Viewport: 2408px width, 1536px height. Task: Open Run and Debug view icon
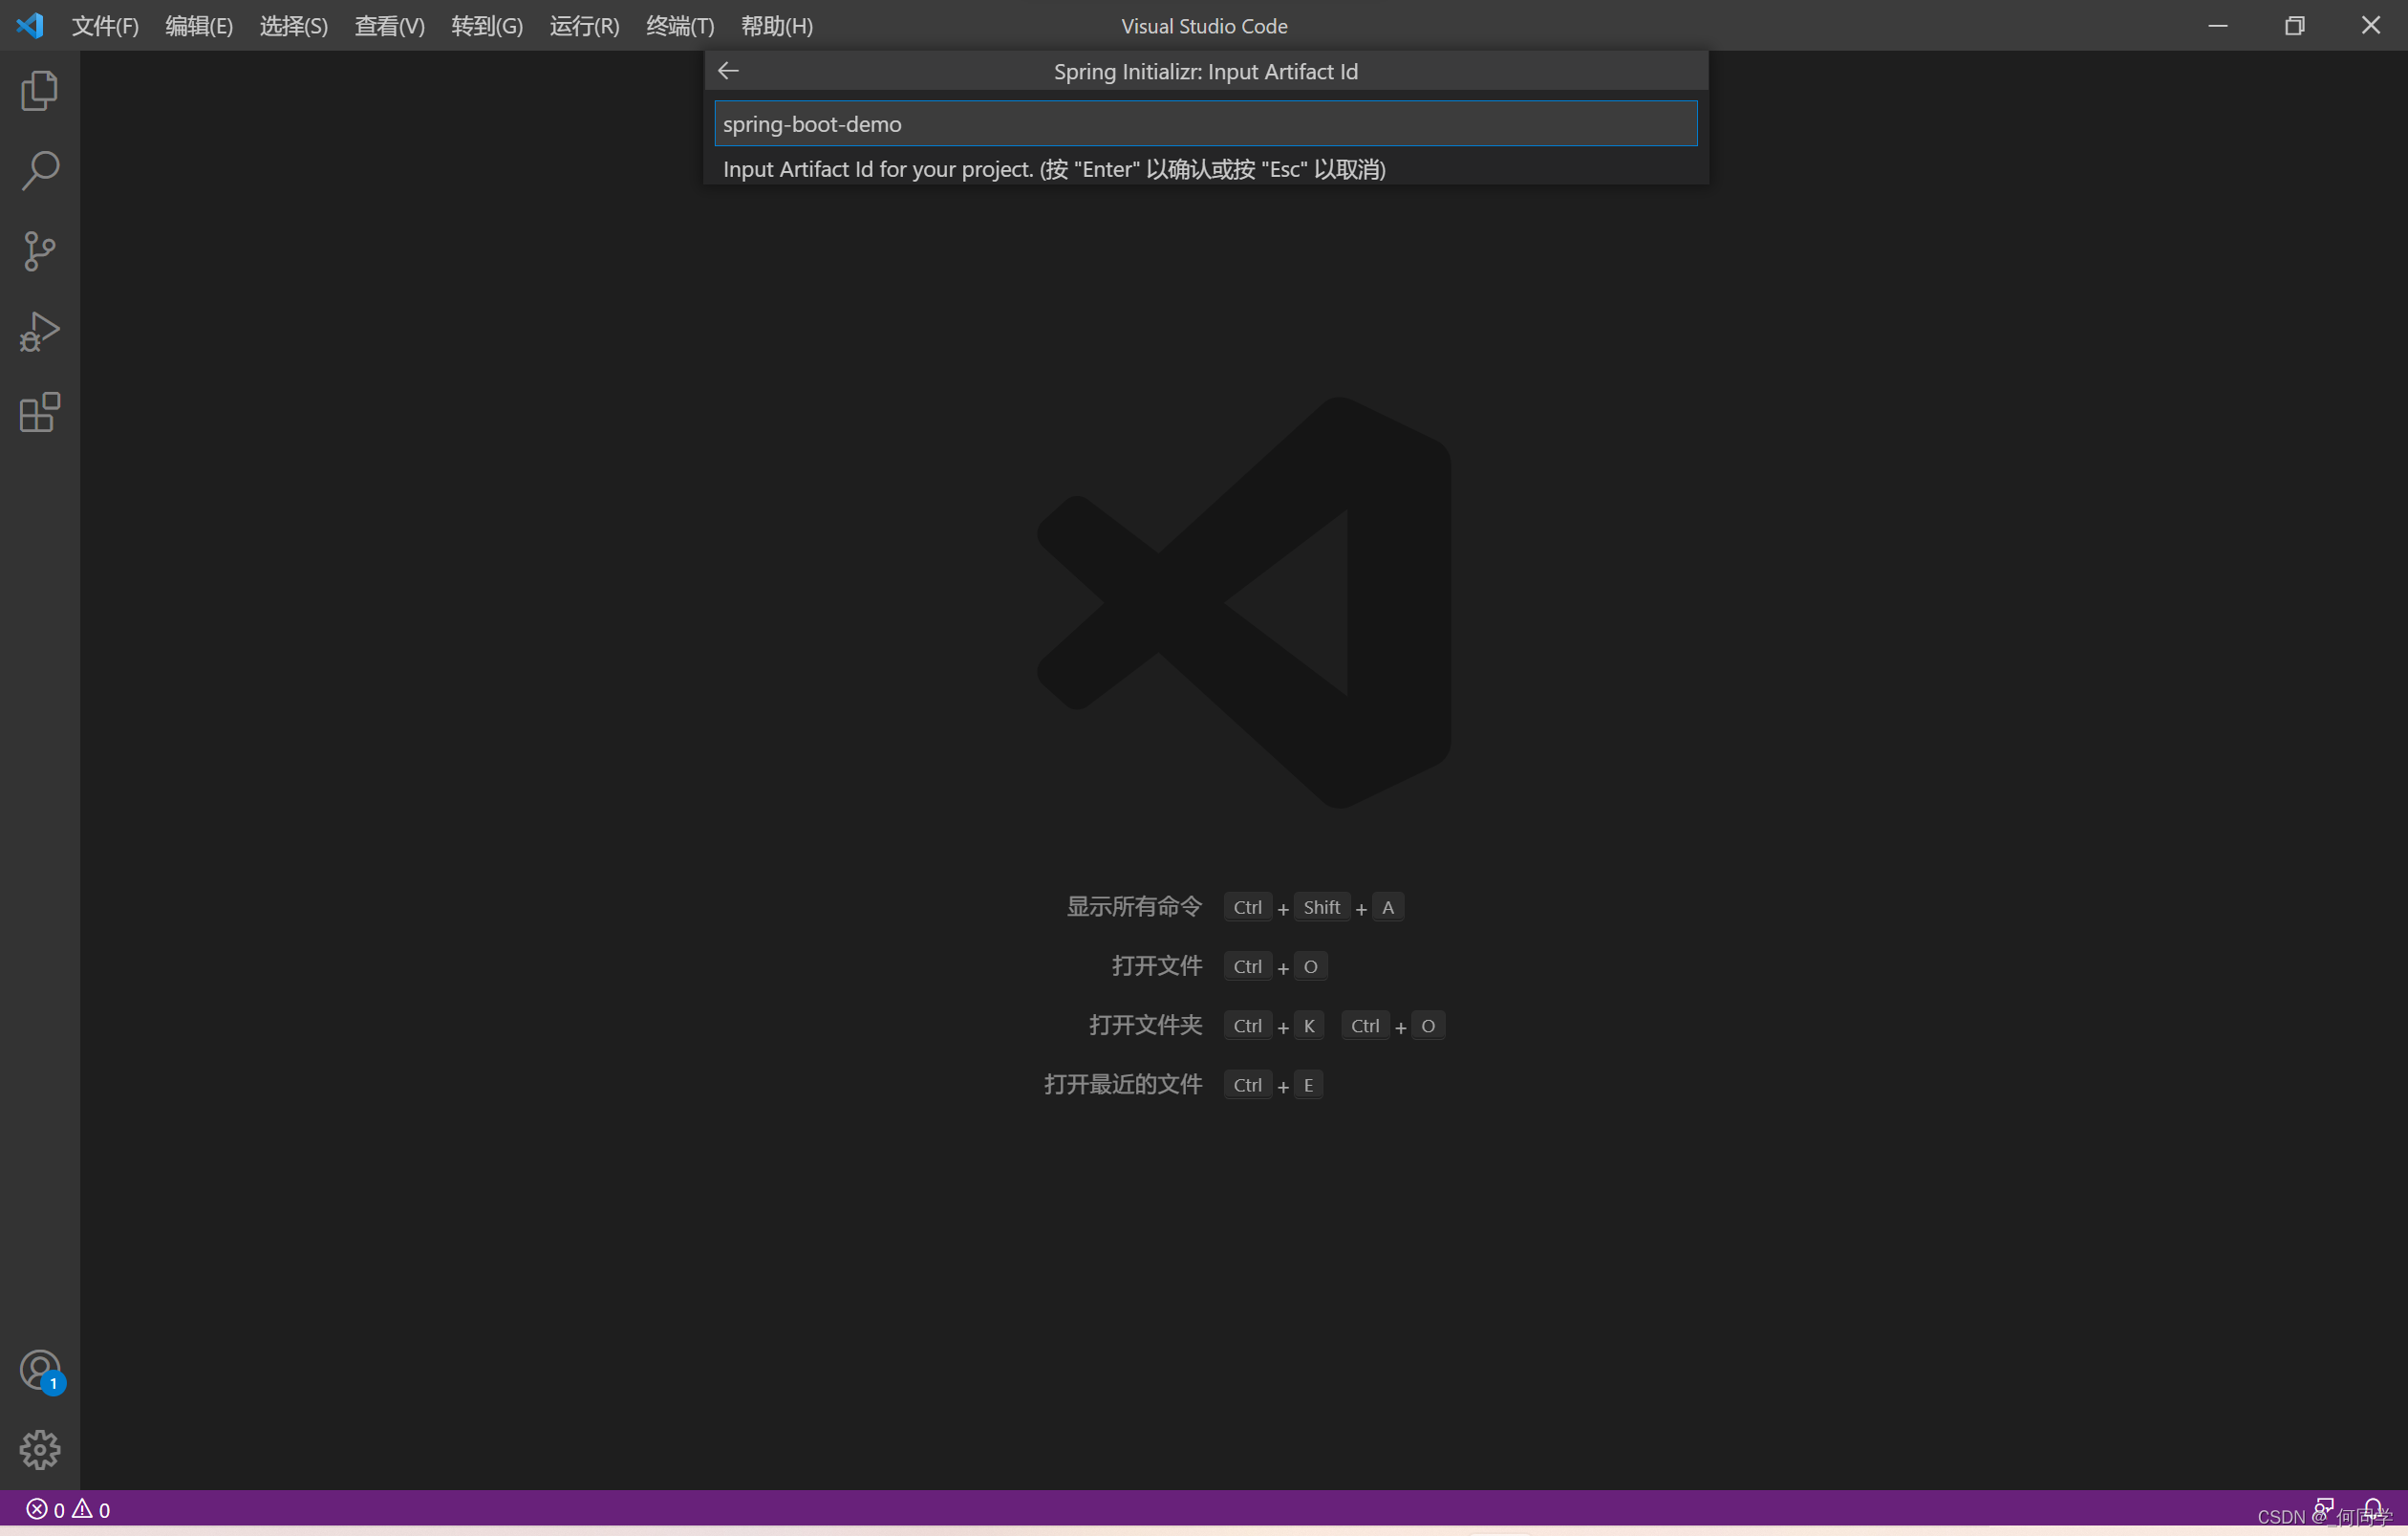pos(40,332)
